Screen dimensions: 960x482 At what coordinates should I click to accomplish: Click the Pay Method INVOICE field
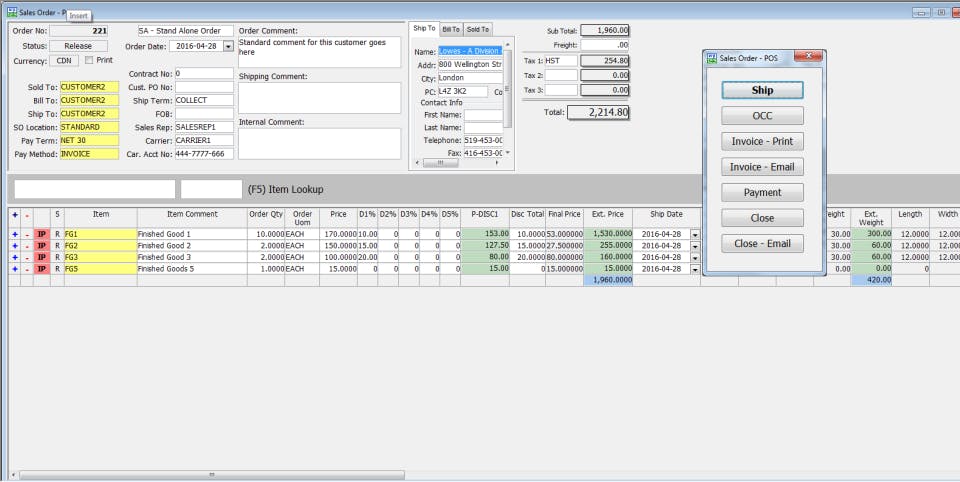pos(89,154)
